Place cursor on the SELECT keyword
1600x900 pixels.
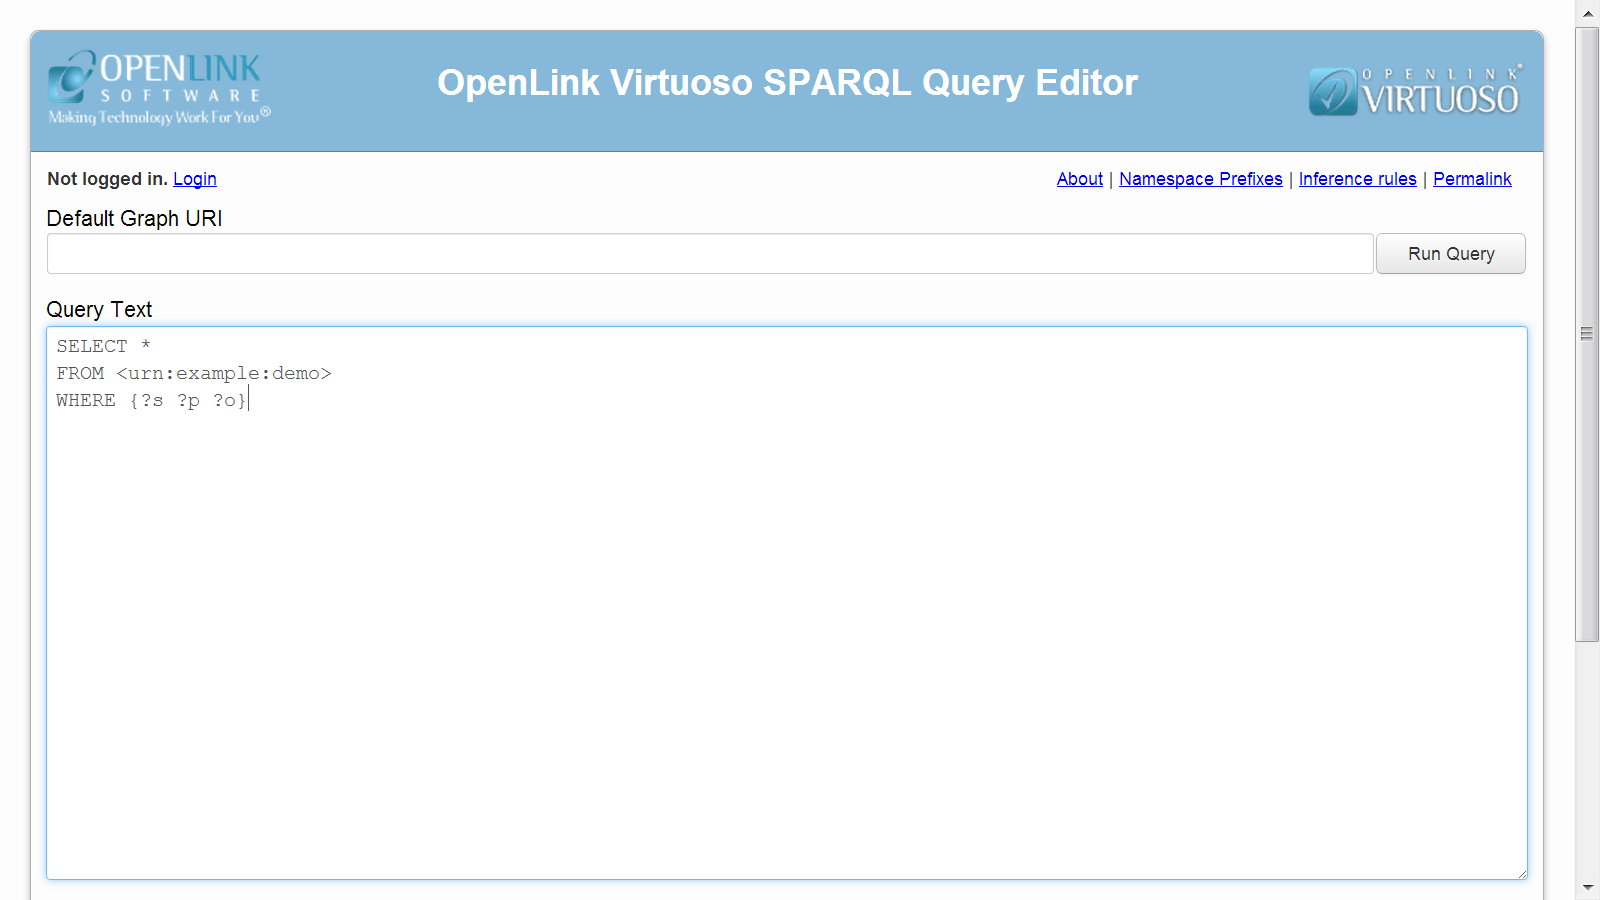point(92,346)
